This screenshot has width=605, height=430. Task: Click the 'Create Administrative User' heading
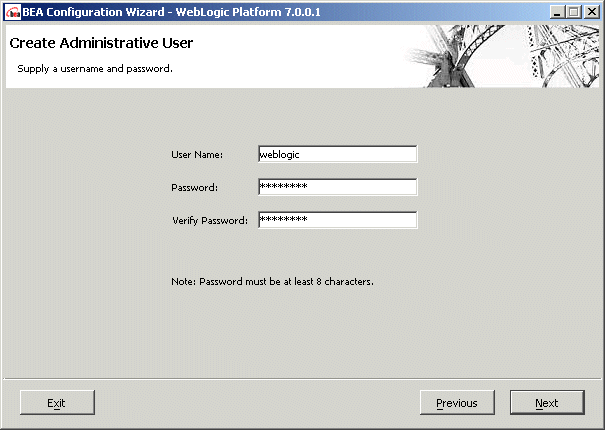[x=101, y=43]
